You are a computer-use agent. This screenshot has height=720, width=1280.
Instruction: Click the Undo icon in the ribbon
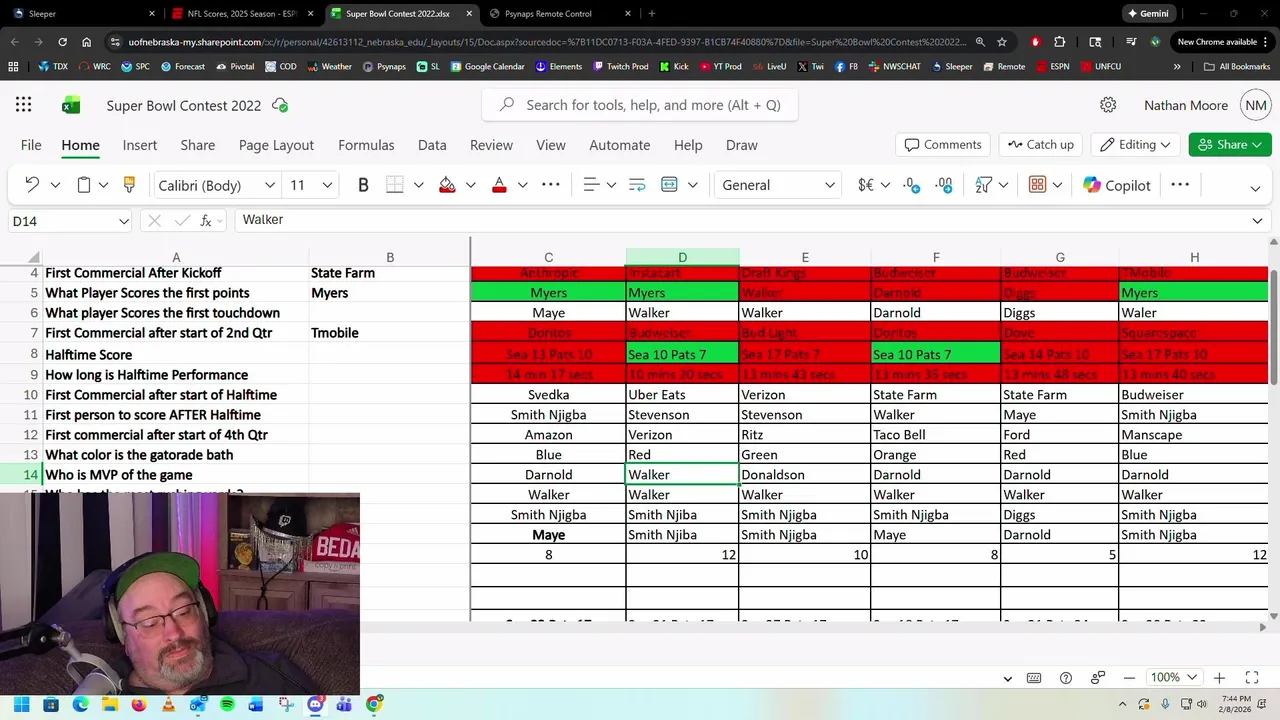32,185
